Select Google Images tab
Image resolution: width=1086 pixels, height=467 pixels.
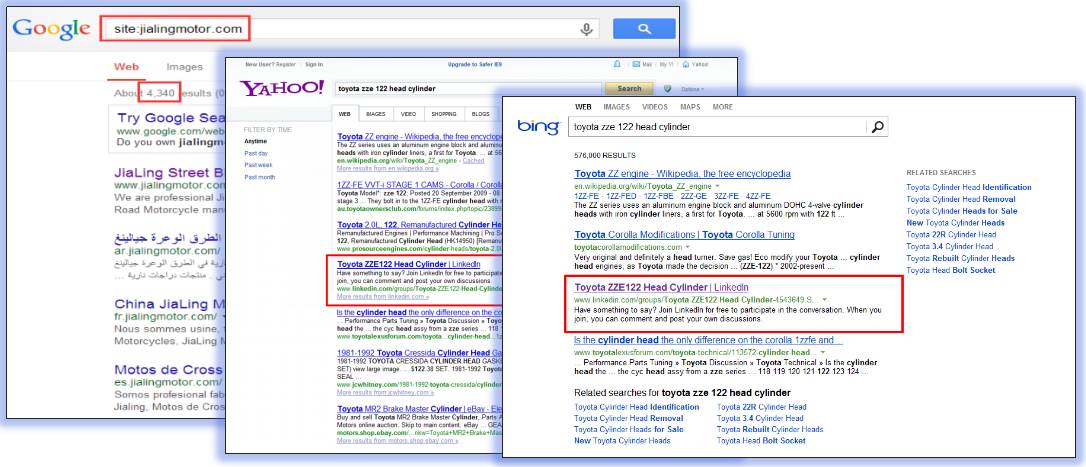click(184, 67)
